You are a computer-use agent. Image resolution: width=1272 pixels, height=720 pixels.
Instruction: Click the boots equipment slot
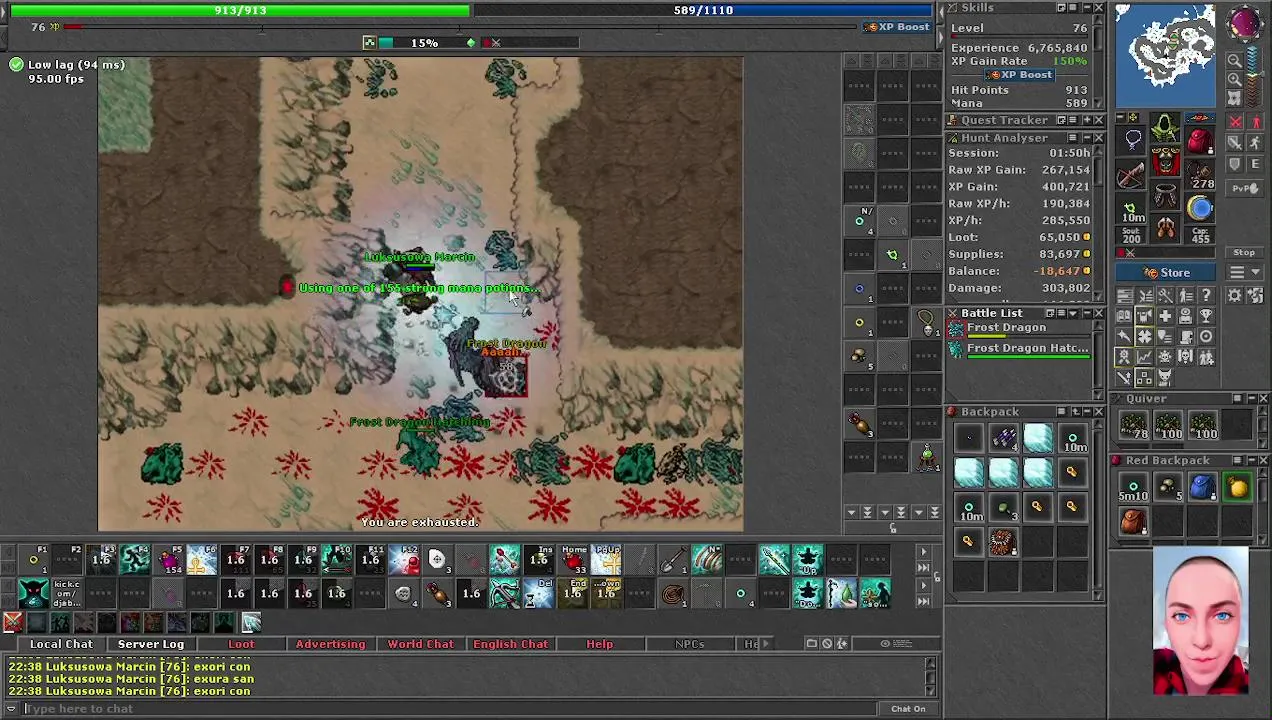(x=1166, y=227)
